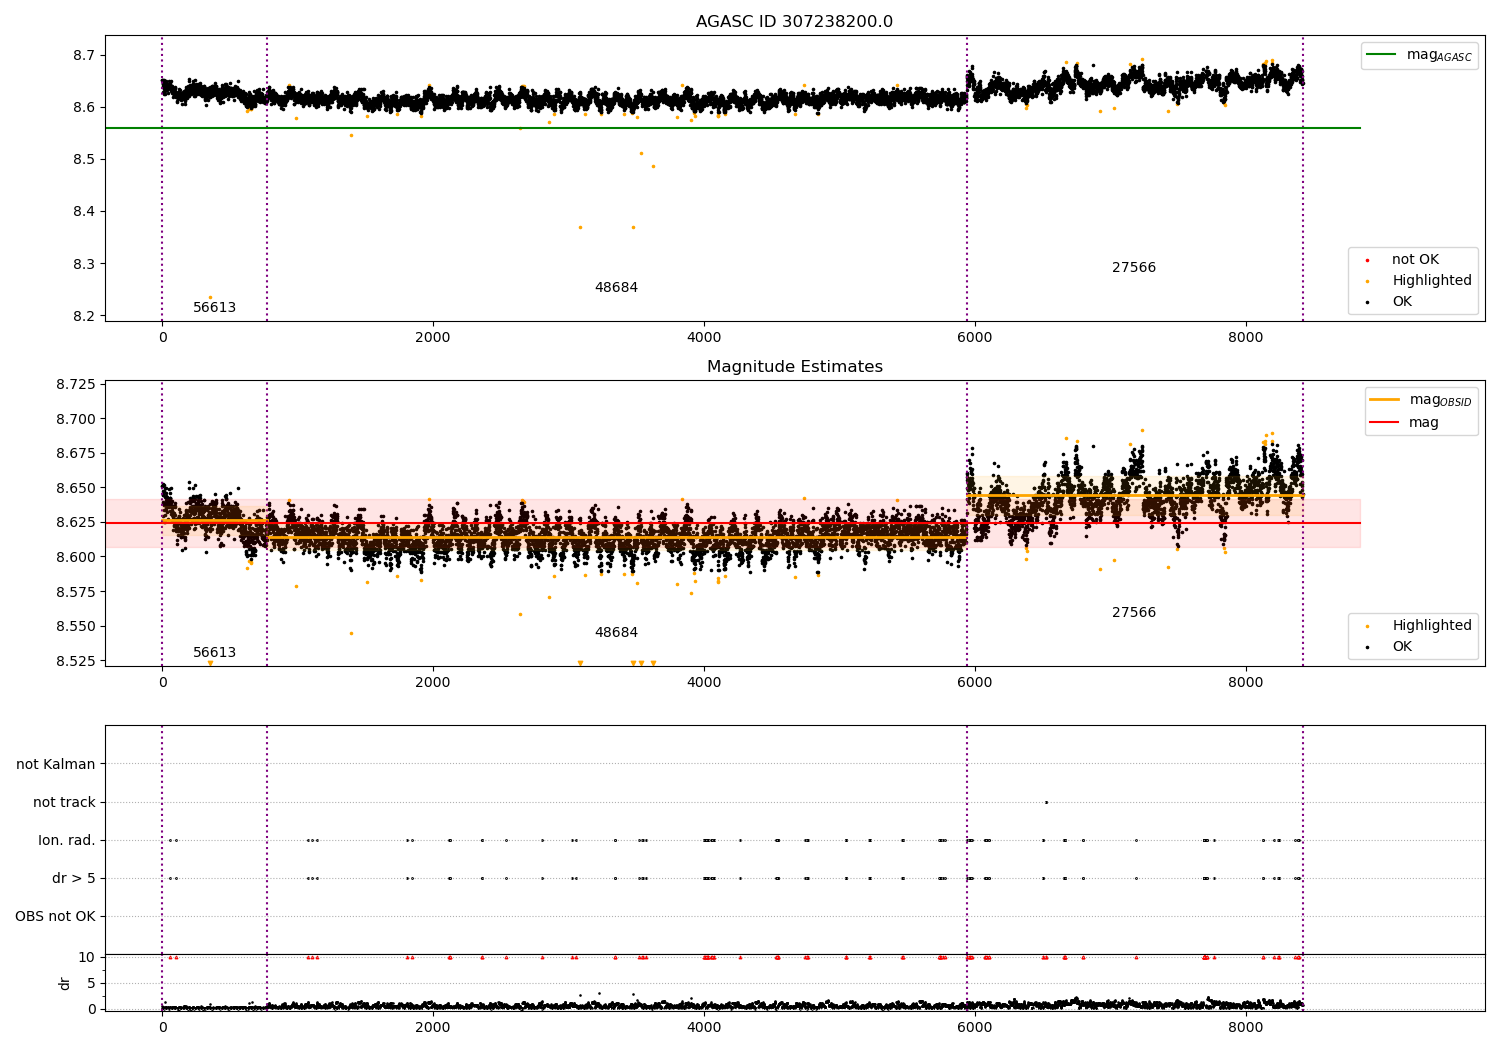Select the green mag AGASC legend line sample
The height and width of the screenshot is (1050, 1500).
point(1382,55)
